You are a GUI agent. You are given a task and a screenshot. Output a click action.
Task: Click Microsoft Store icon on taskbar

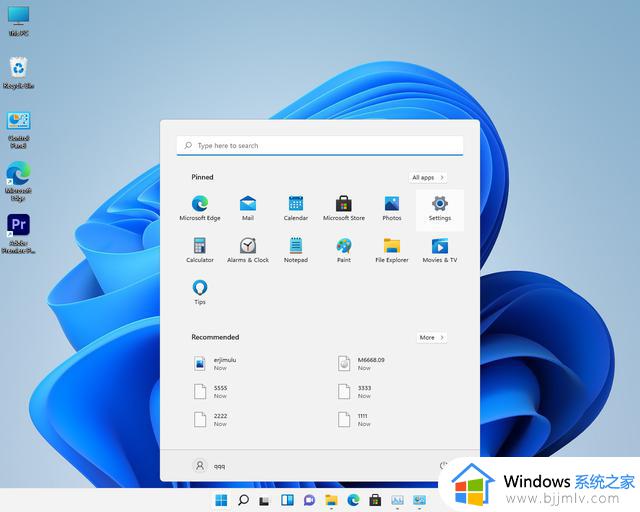click(375, 500)
